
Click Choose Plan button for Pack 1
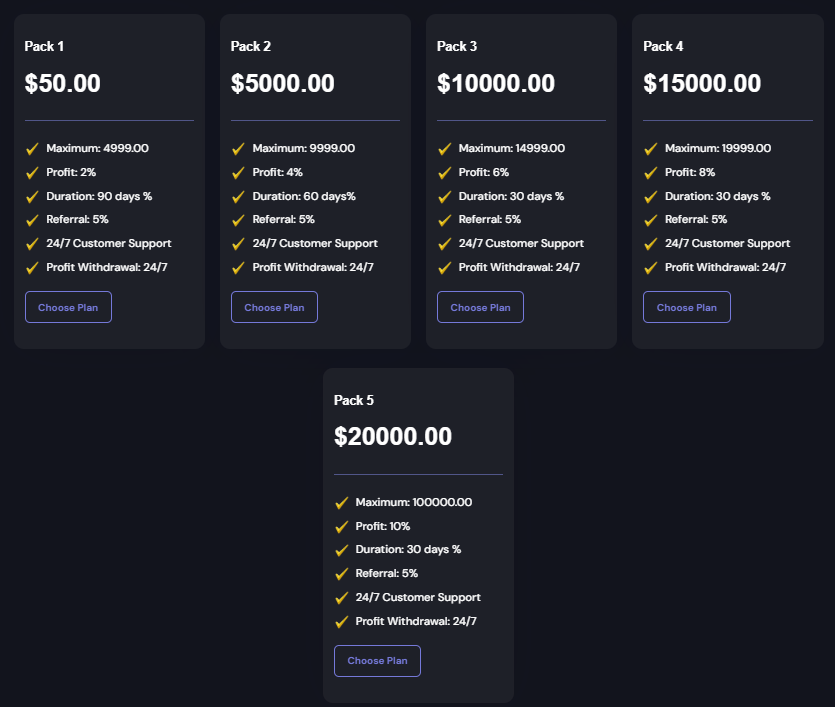tap(68, 307)
